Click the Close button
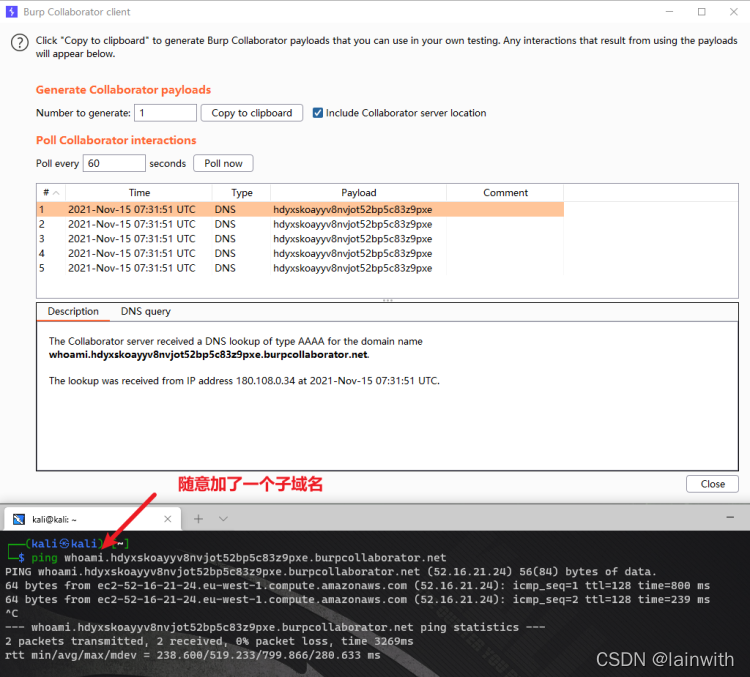Viewport: 750px width, 677px height. (x=712, y=484)
